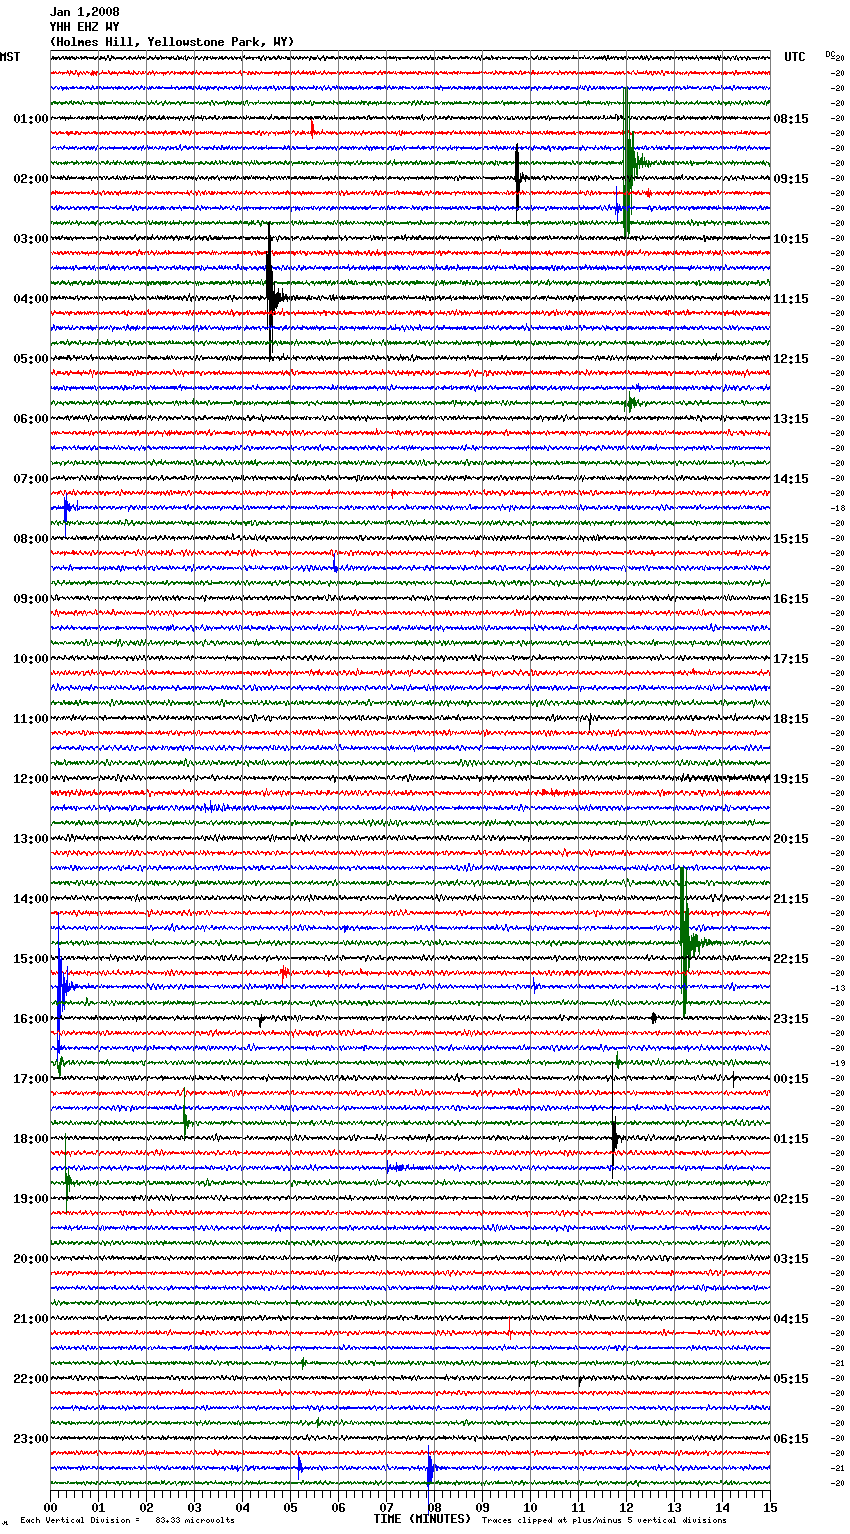The image size is (850, 1534).
Task: Click the 21:15 UTC row label
Action: click(x=791, y=899)
